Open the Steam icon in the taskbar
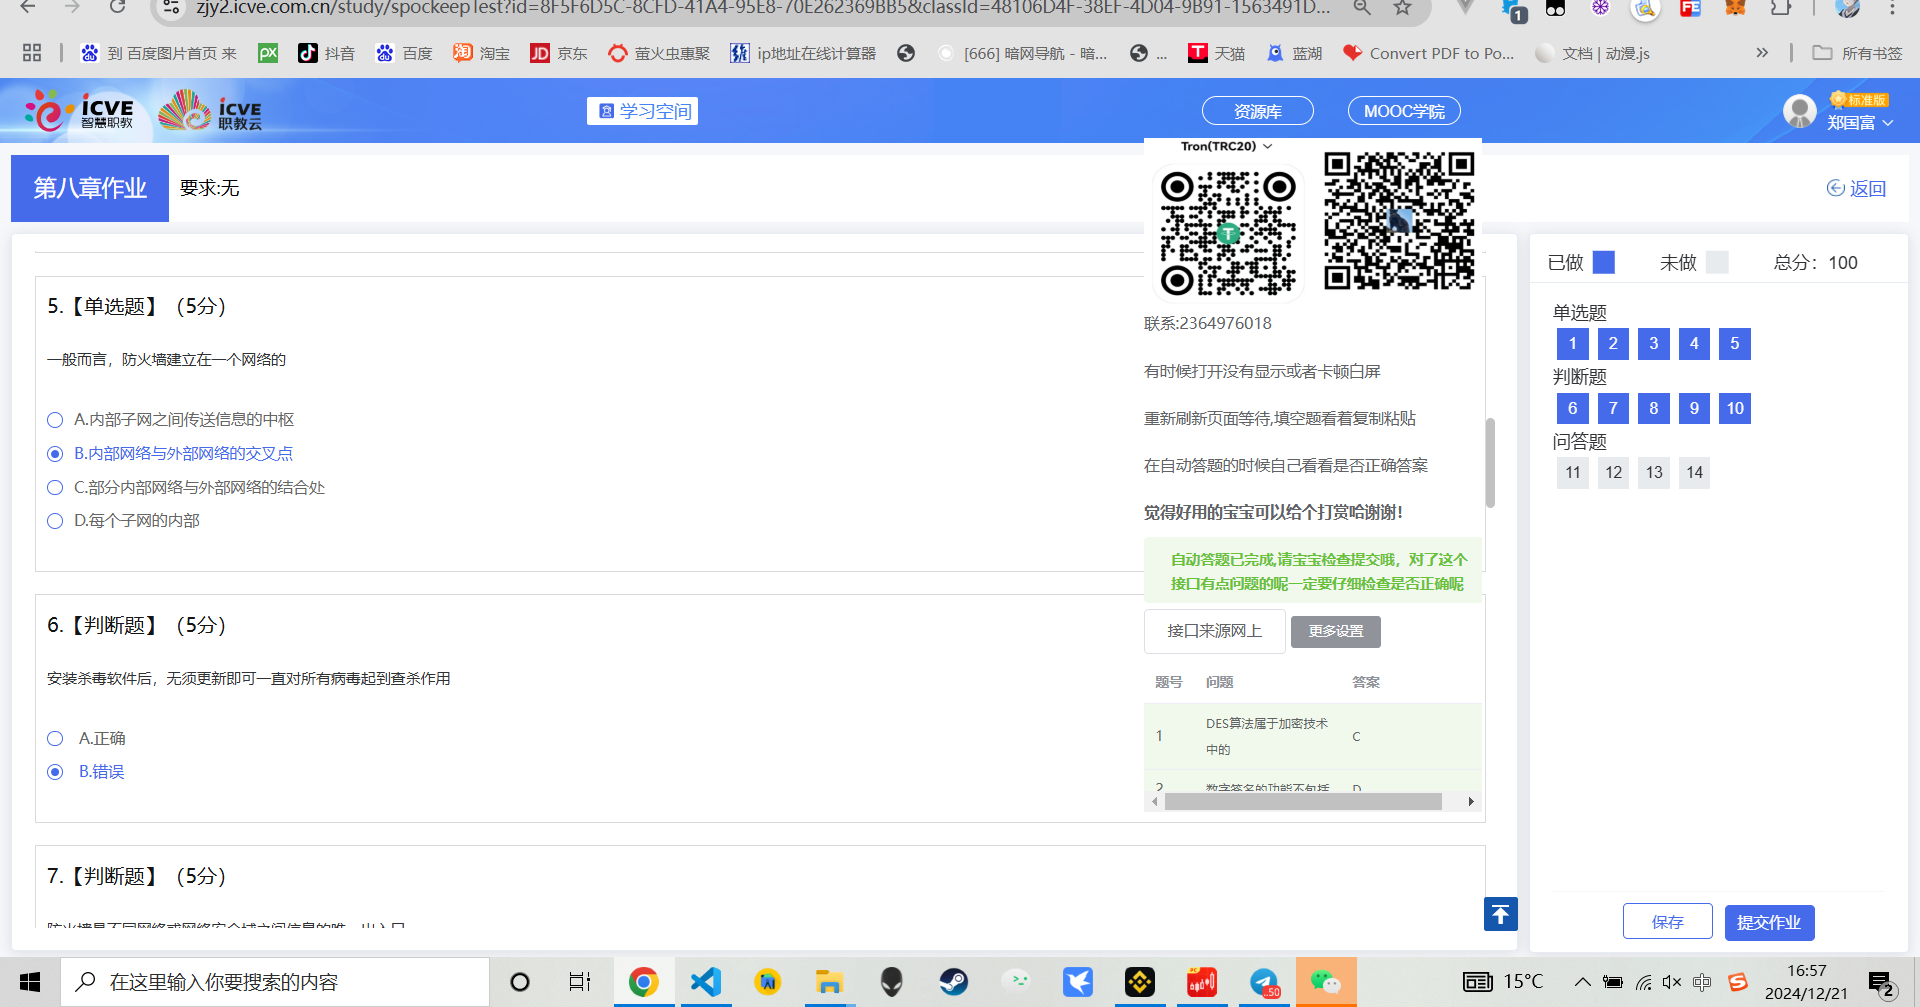1920x1007 pixels. [953, 982]
